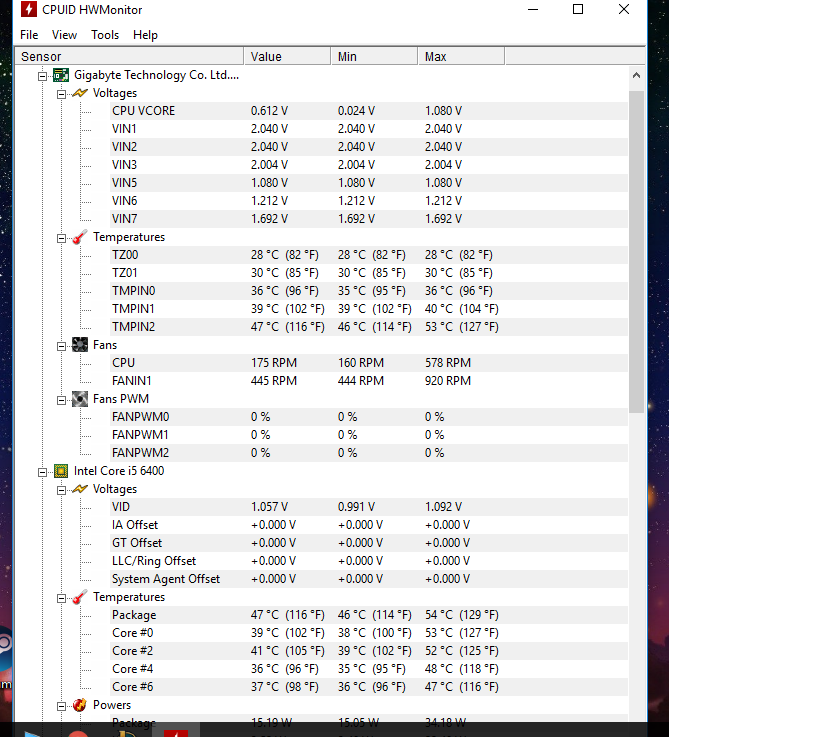Select the CPU fan row
819x737 pixels.
click(x=368, y=363)
